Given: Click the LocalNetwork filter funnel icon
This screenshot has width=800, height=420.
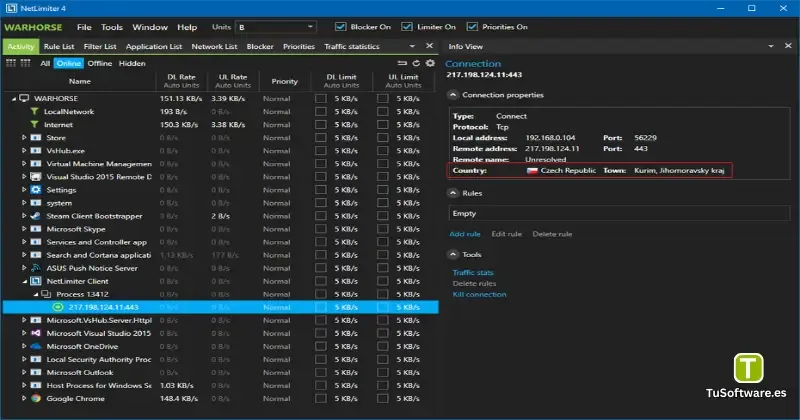Looking at the screenshot, I should coord(34,111).
